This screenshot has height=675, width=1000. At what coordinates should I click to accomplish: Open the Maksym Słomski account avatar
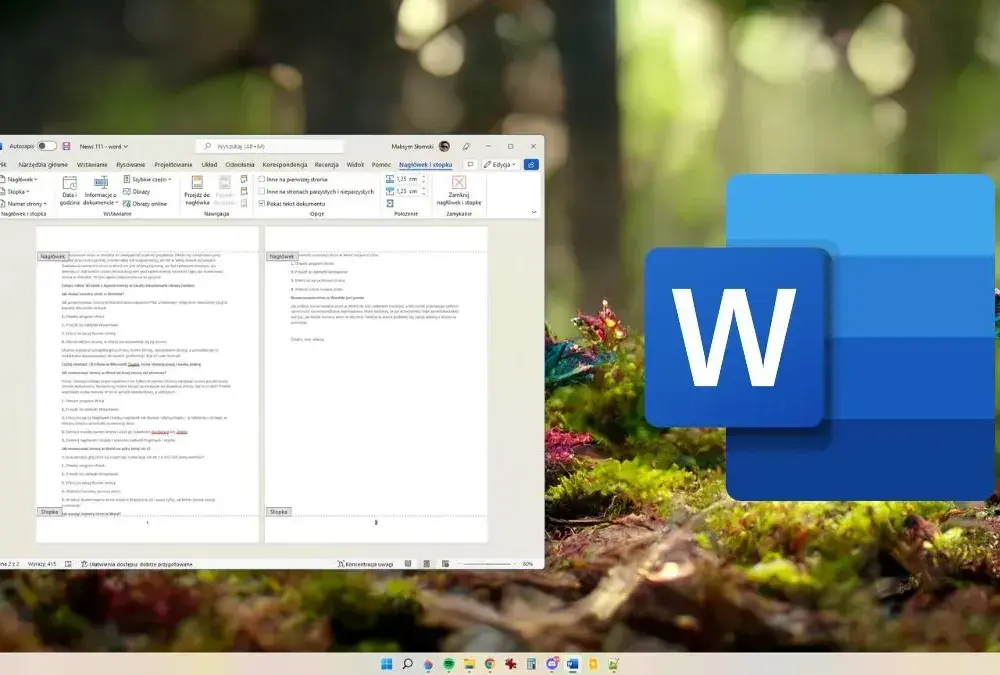445,146
